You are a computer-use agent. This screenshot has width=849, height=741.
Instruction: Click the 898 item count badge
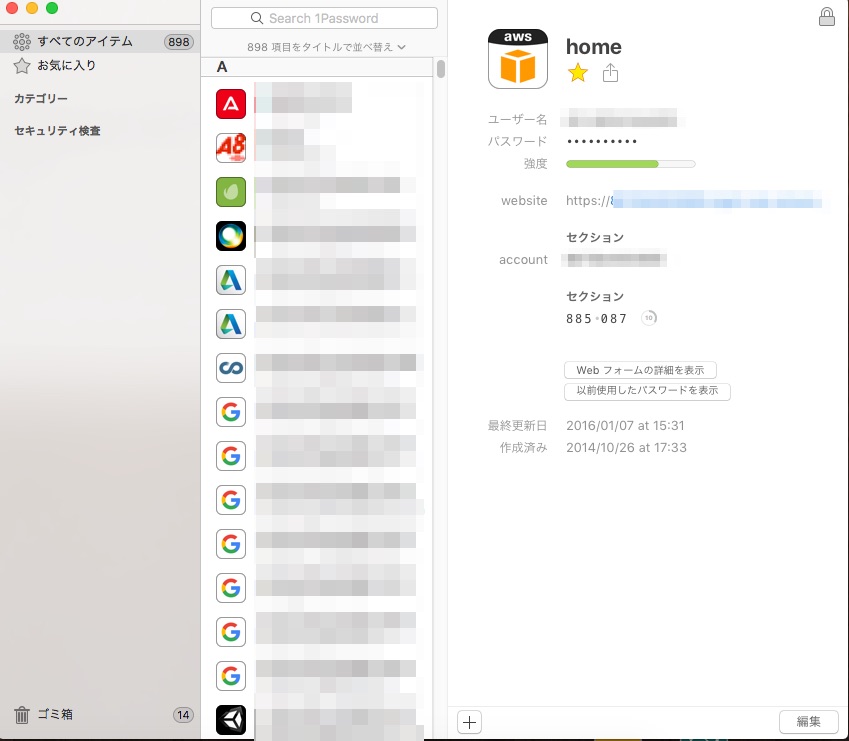coord(179,42)
